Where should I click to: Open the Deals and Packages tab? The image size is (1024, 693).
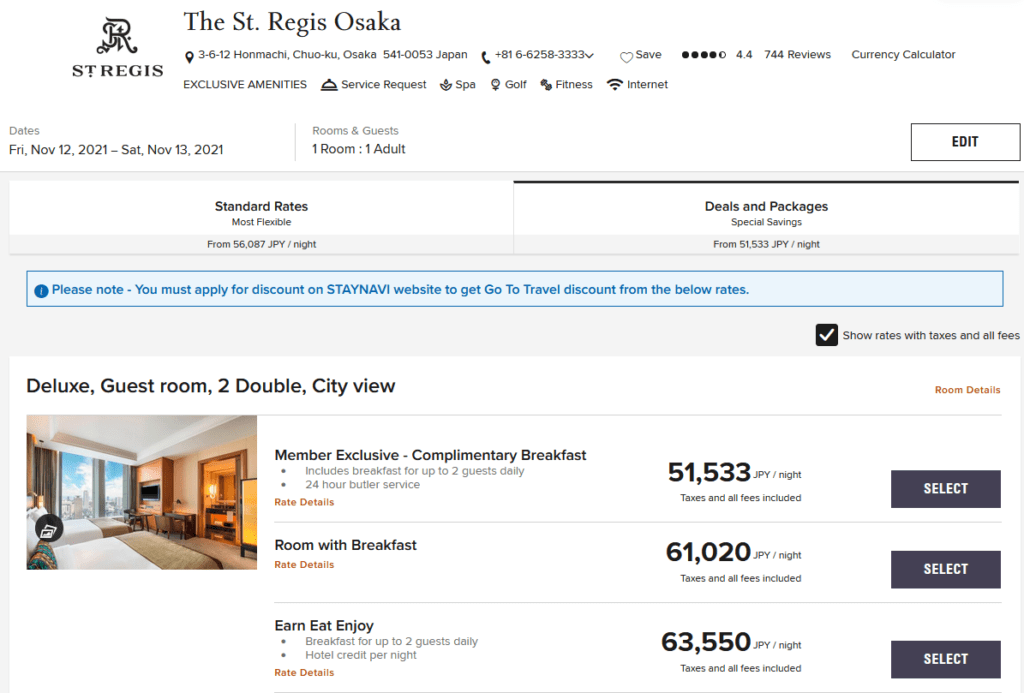pyautogui.click(x=766, y=212)
